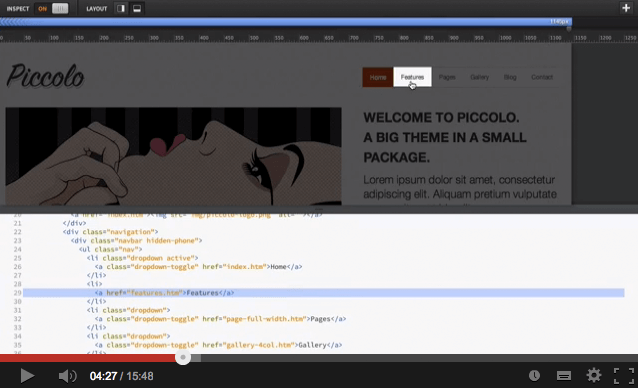Enter fullscreen mode

(624, 375)
